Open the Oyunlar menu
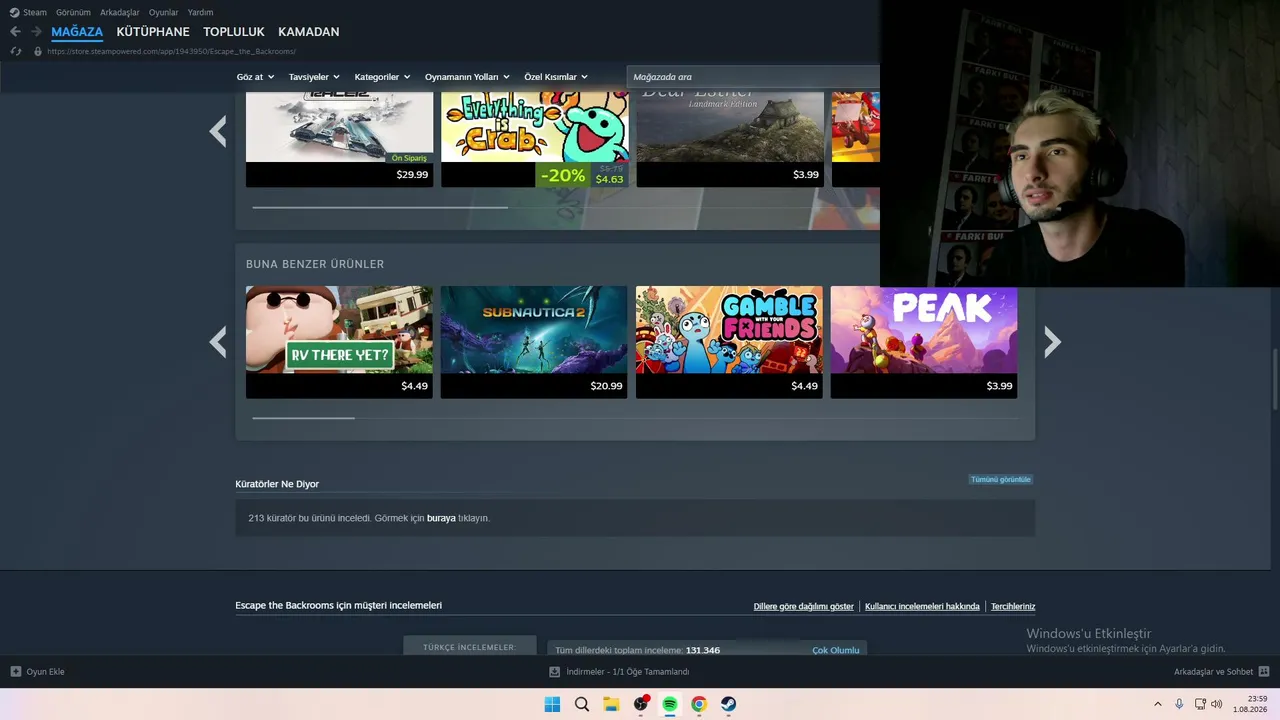Screen dimensions: 1280x720 point(164,12)
